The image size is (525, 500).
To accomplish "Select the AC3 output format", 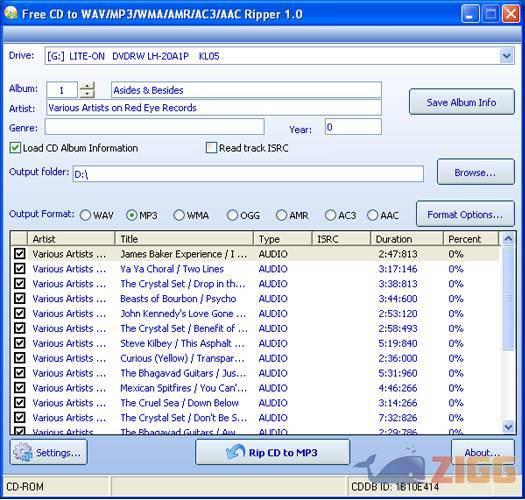I will click(330, 215).
